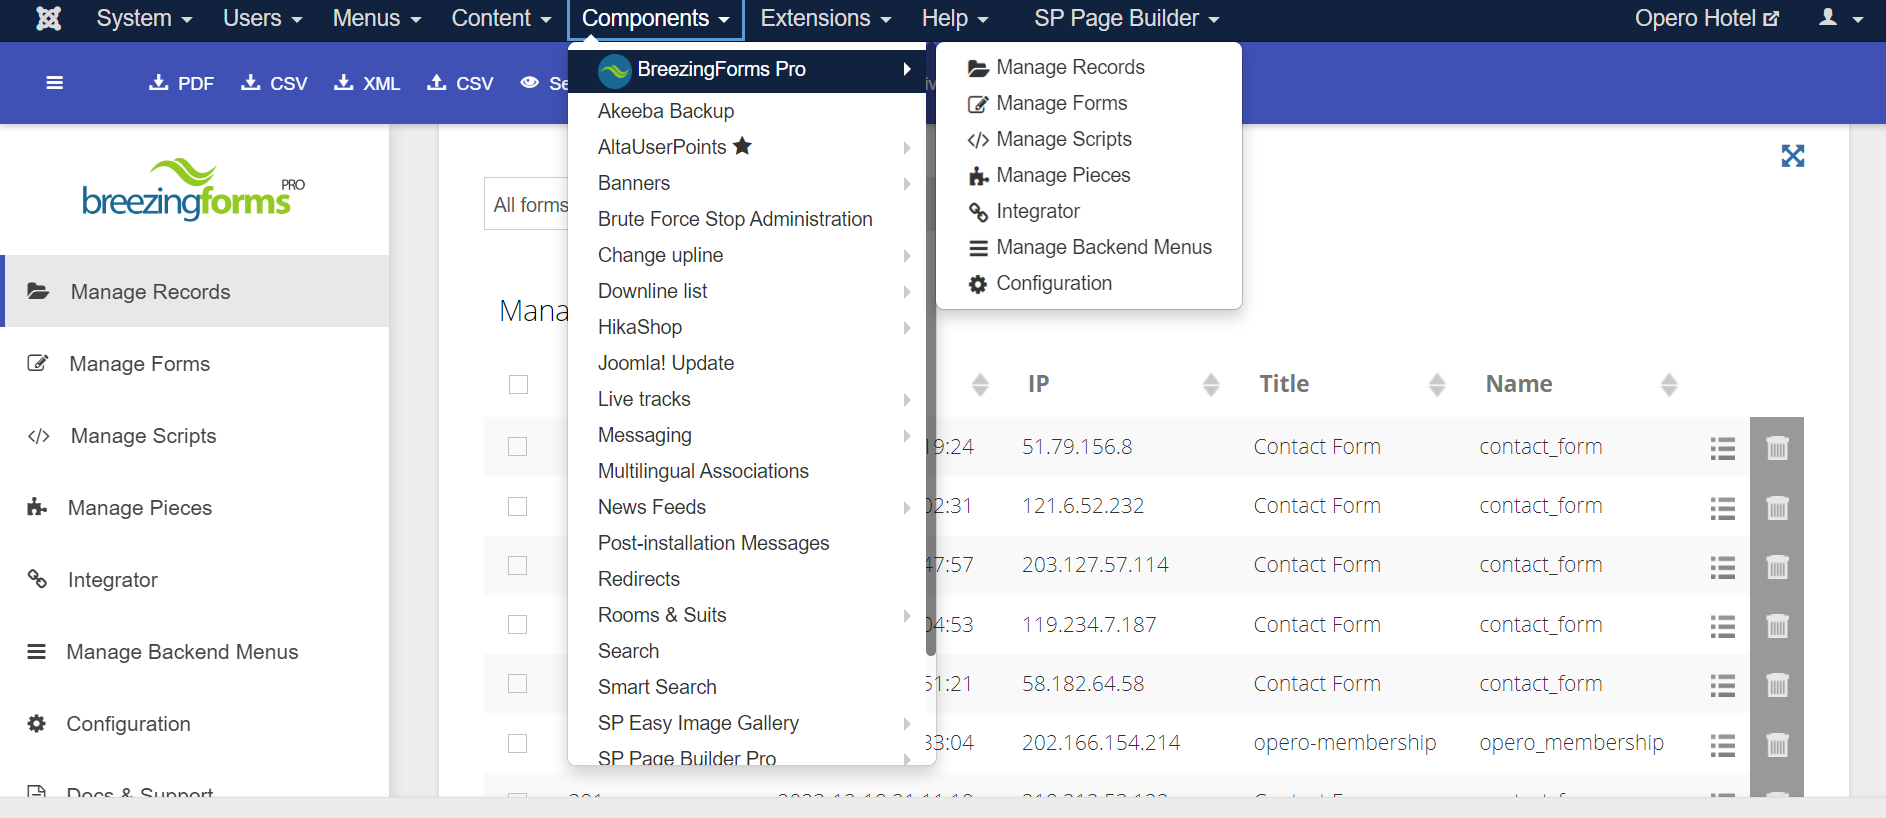Check the row checkbox for 58.182.64.58
The width and height of the screenshot is (1886, 818).
(x=517, y=683)
